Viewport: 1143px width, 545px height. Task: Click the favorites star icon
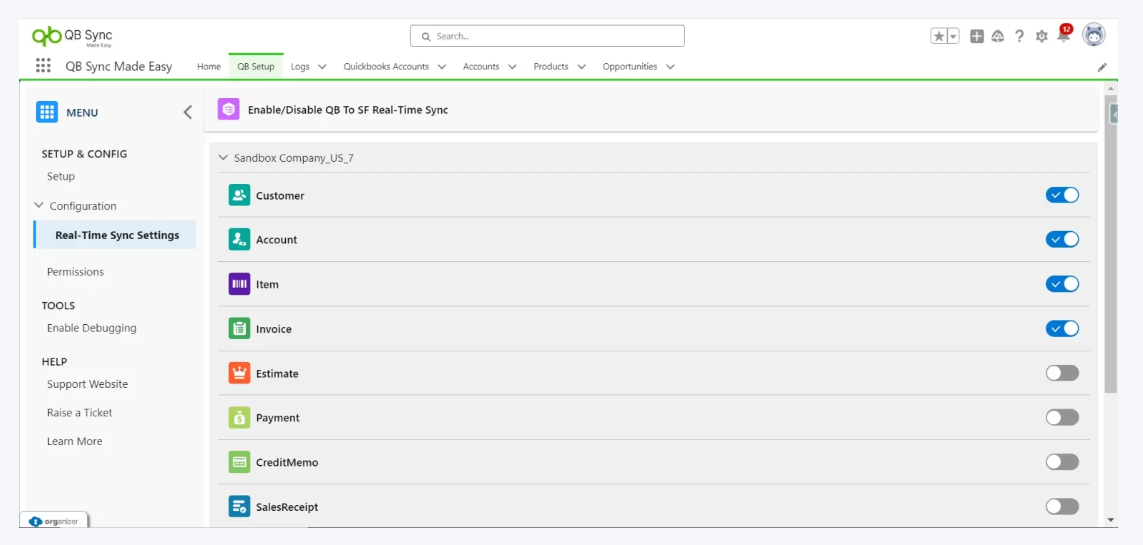tap(939, 36)
